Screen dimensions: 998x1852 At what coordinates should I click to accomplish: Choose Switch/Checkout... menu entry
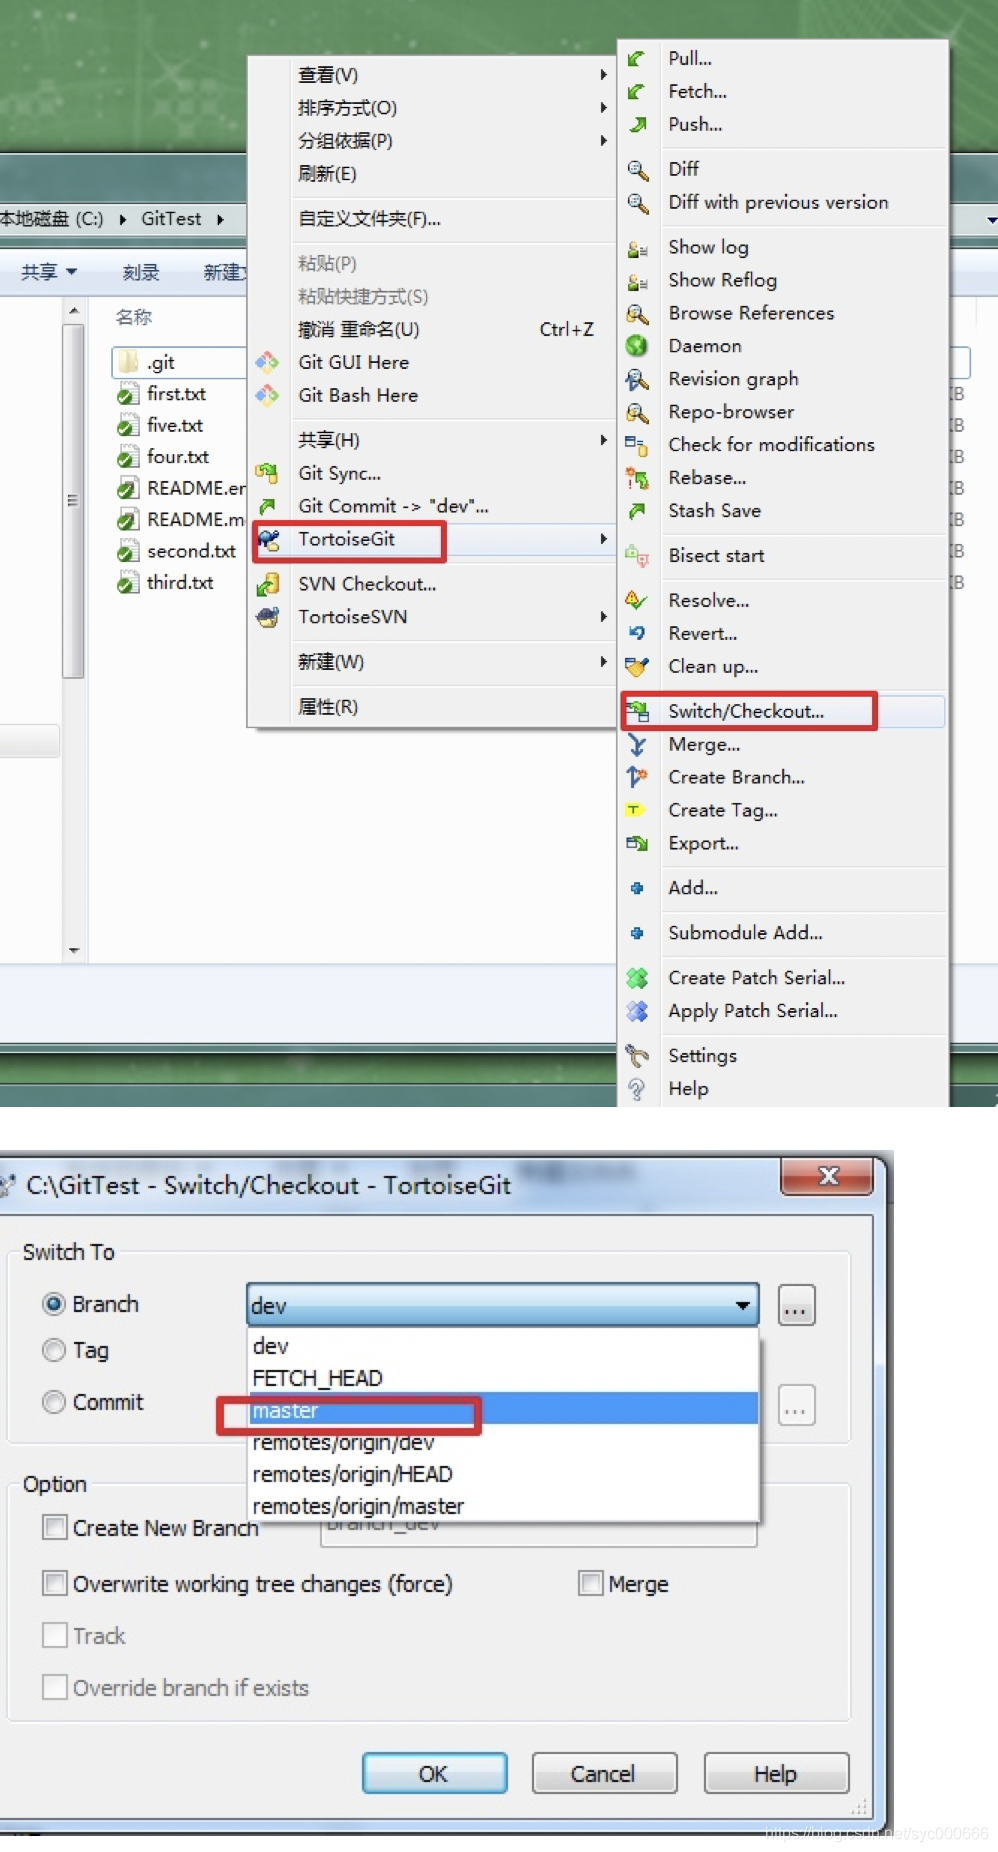pyautogui.click(x=782, y=711)
